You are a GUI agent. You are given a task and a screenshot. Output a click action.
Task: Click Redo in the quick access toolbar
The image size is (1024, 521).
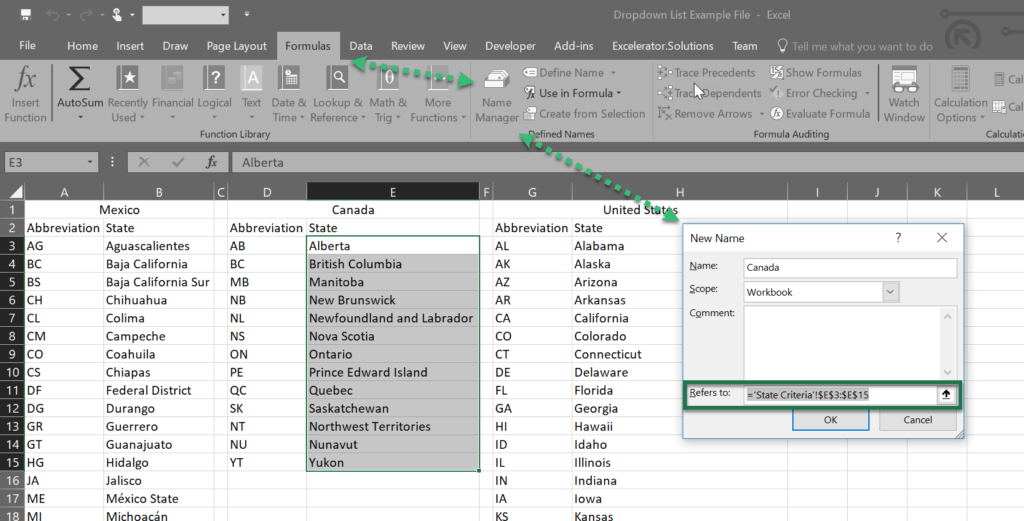point(86,14)
